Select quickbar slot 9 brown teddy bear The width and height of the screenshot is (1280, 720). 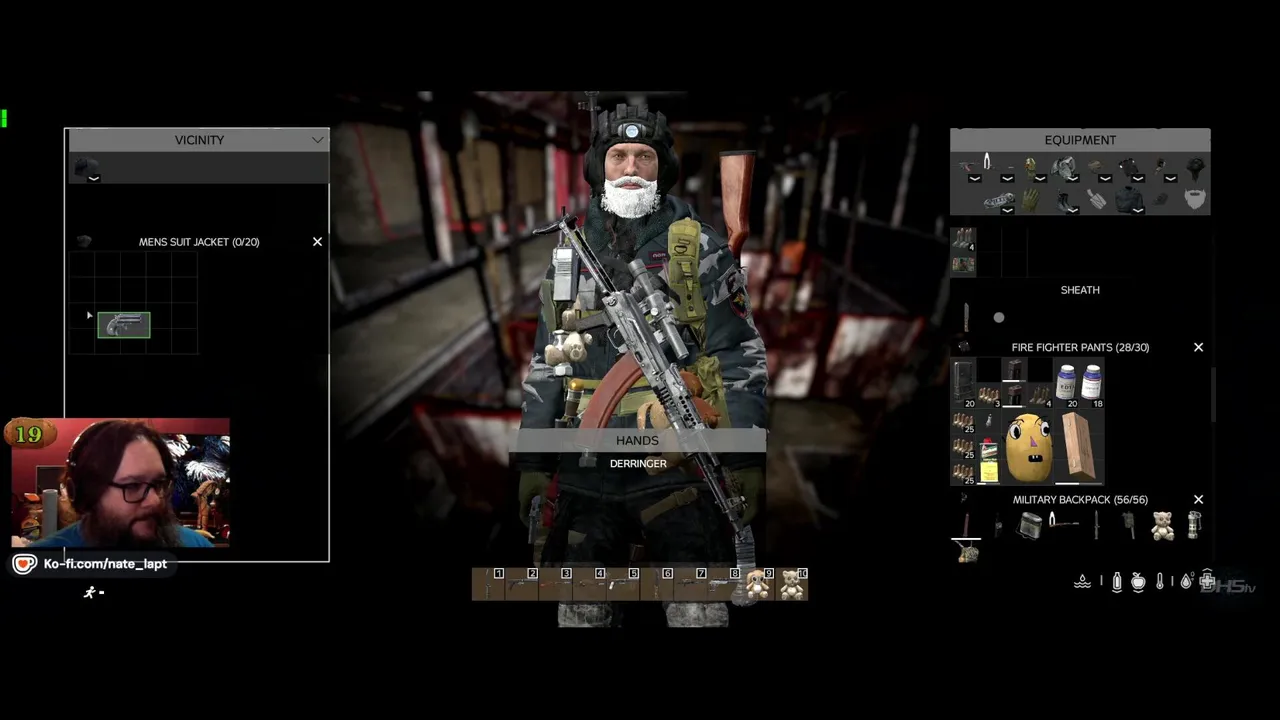coord(758,584)
